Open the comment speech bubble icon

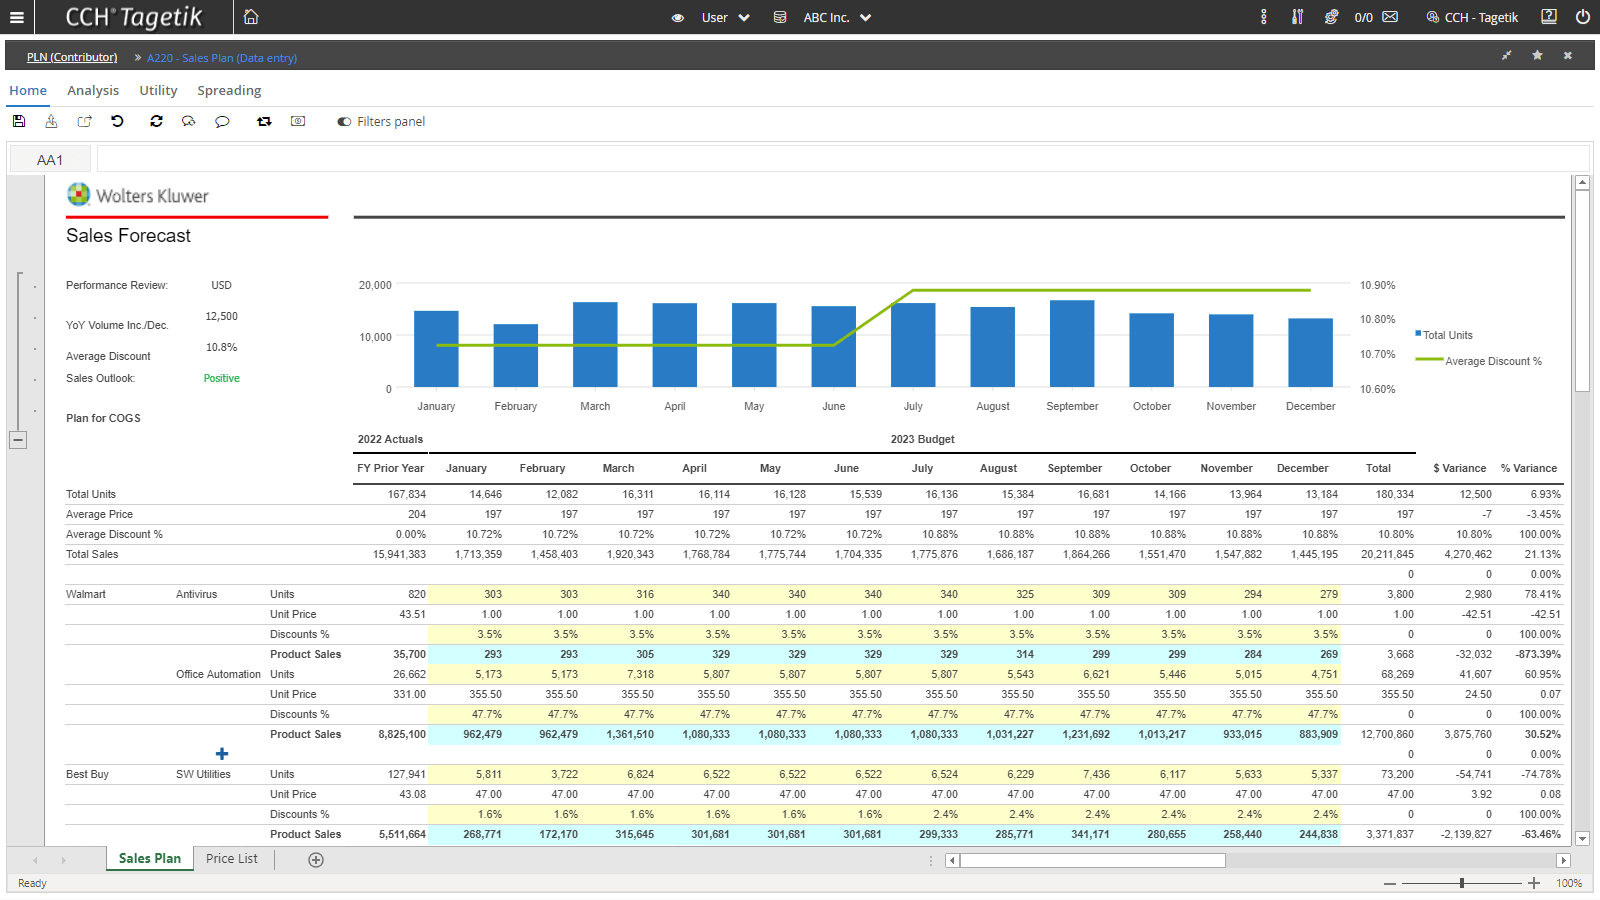tap(222, 122)
